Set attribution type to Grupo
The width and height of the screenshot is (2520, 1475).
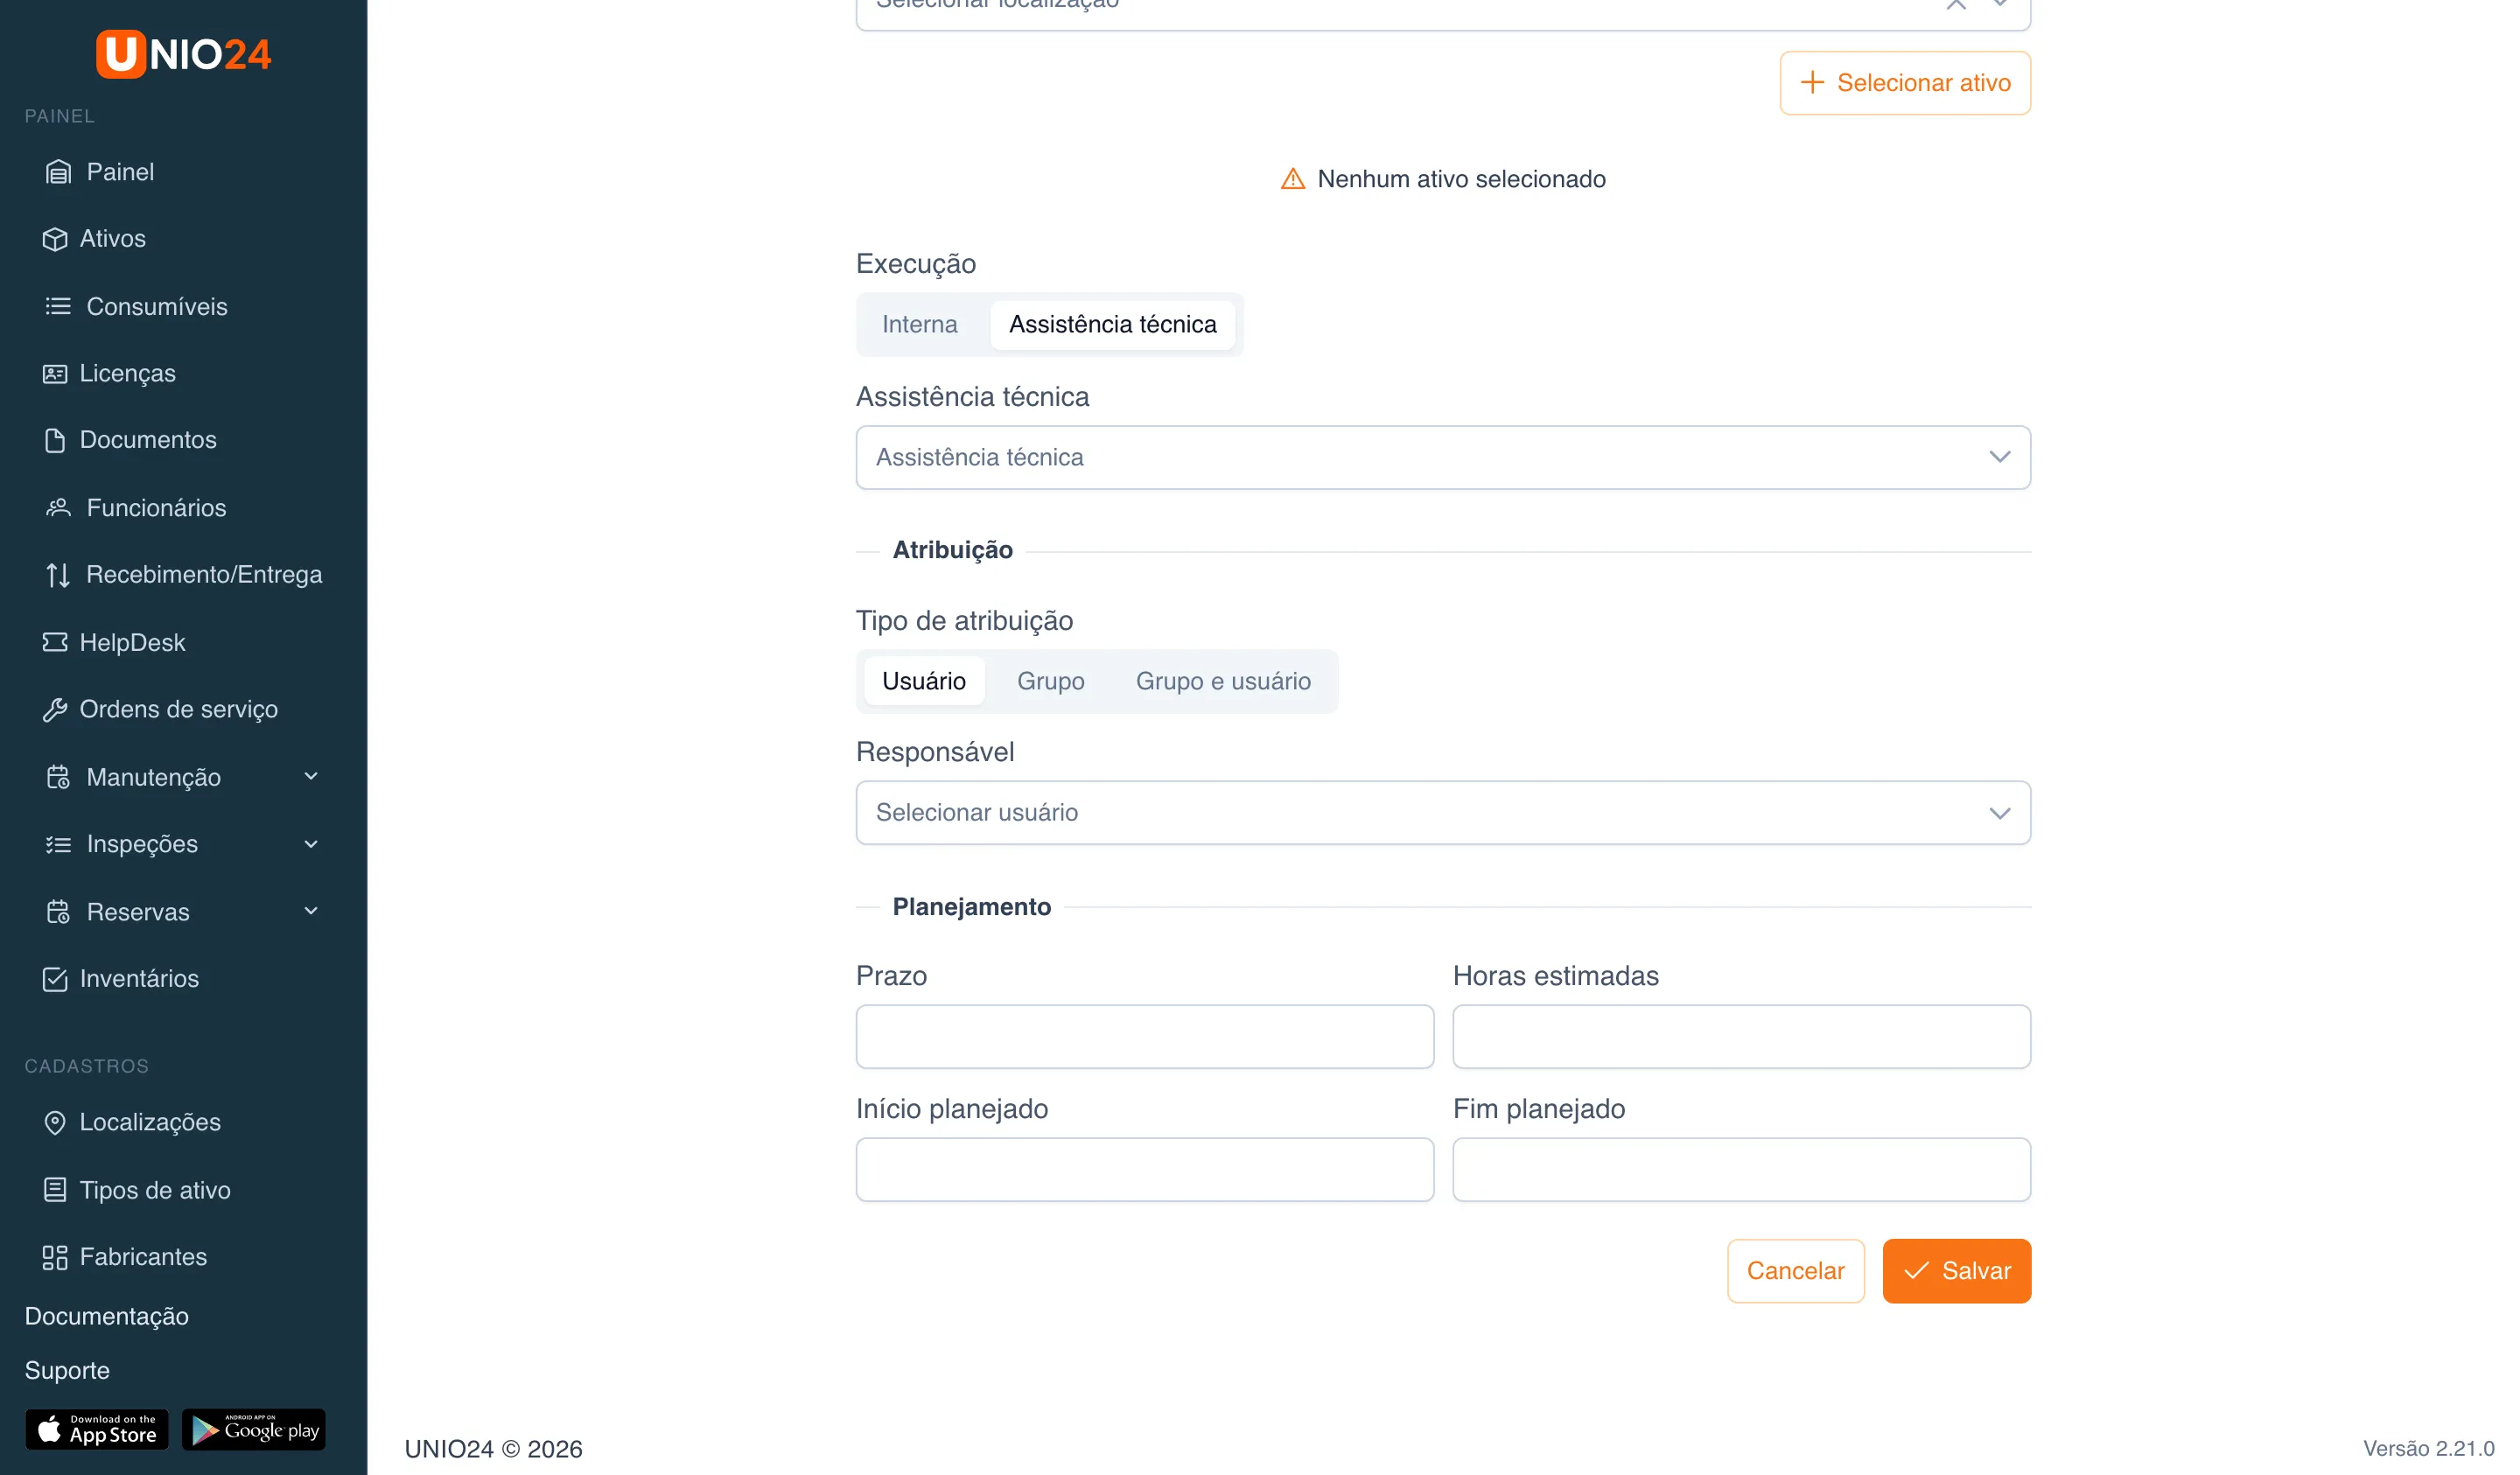[x=1050, y=681]
